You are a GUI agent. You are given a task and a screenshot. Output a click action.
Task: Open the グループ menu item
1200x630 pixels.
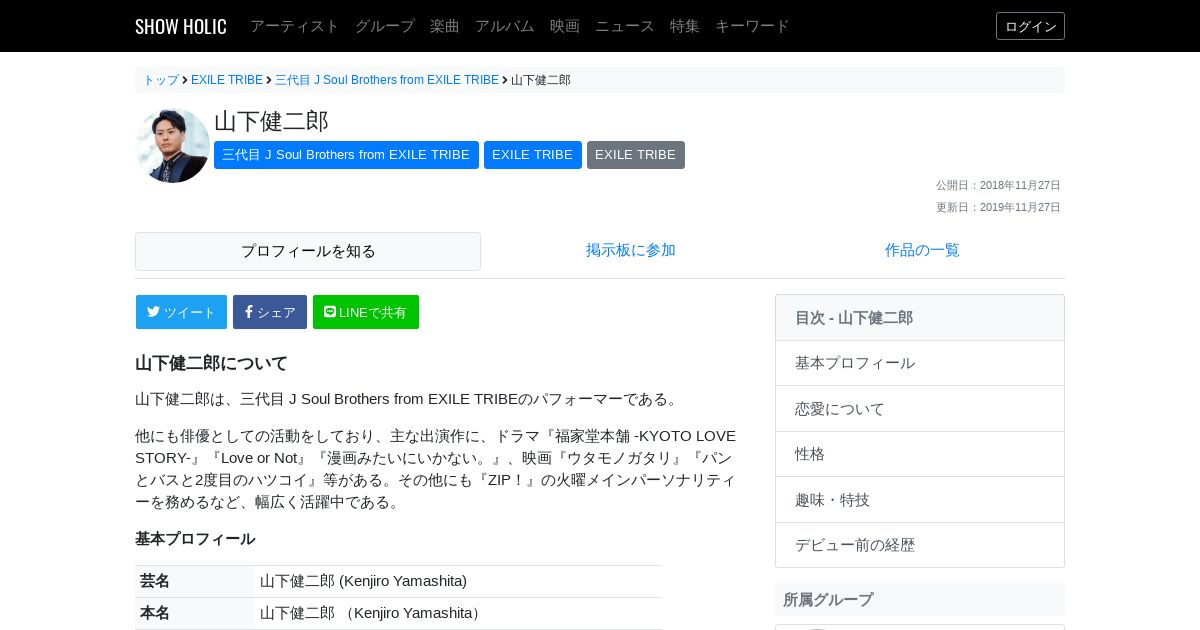tap(385, 26)
